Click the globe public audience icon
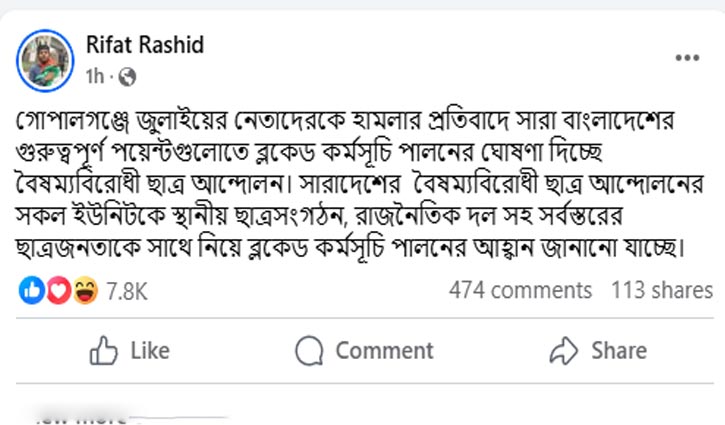 127,76
